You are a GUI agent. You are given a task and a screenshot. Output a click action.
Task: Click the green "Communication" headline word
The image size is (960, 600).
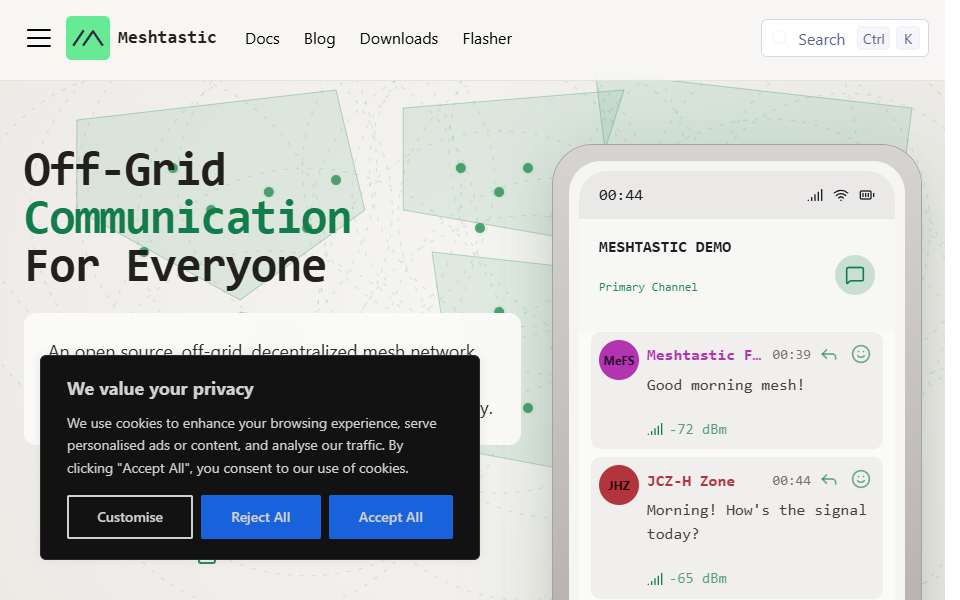pos(188,218)
